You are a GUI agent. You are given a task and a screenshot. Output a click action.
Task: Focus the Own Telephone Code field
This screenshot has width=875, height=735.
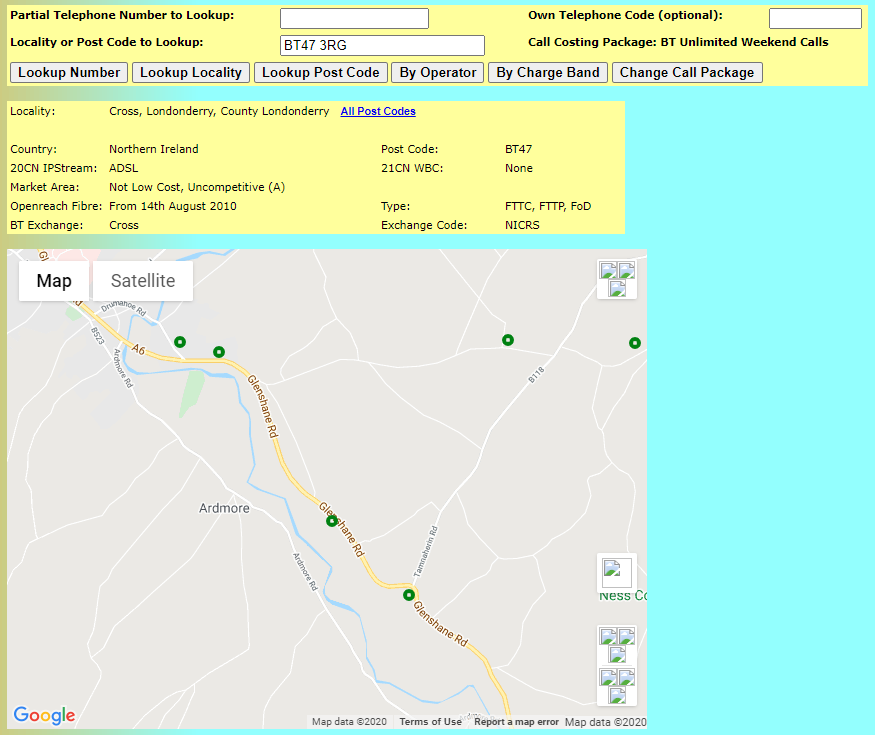815,18
